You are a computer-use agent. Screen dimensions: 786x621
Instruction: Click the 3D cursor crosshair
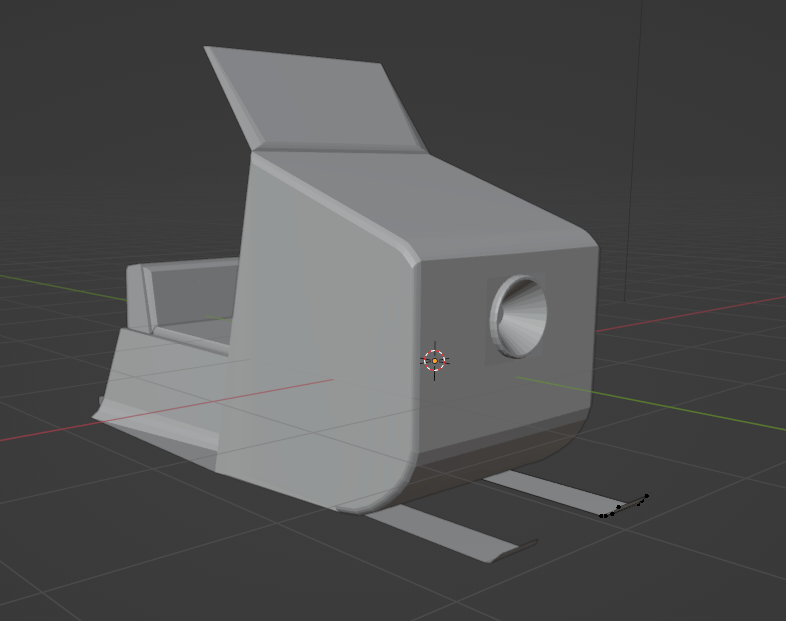(x=434, y=361)
